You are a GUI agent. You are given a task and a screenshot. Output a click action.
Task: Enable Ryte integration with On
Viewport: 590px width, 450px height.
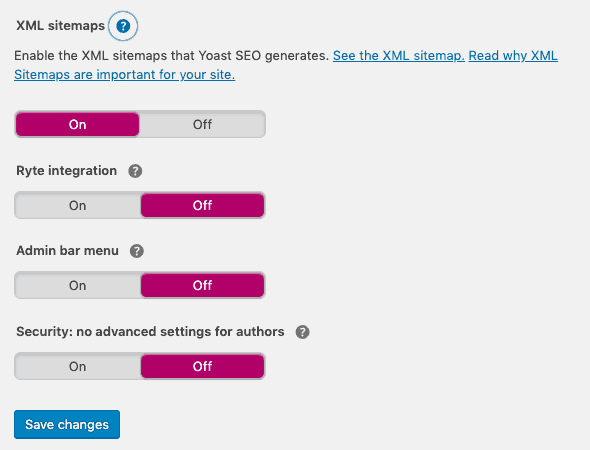tap(78, 205)
